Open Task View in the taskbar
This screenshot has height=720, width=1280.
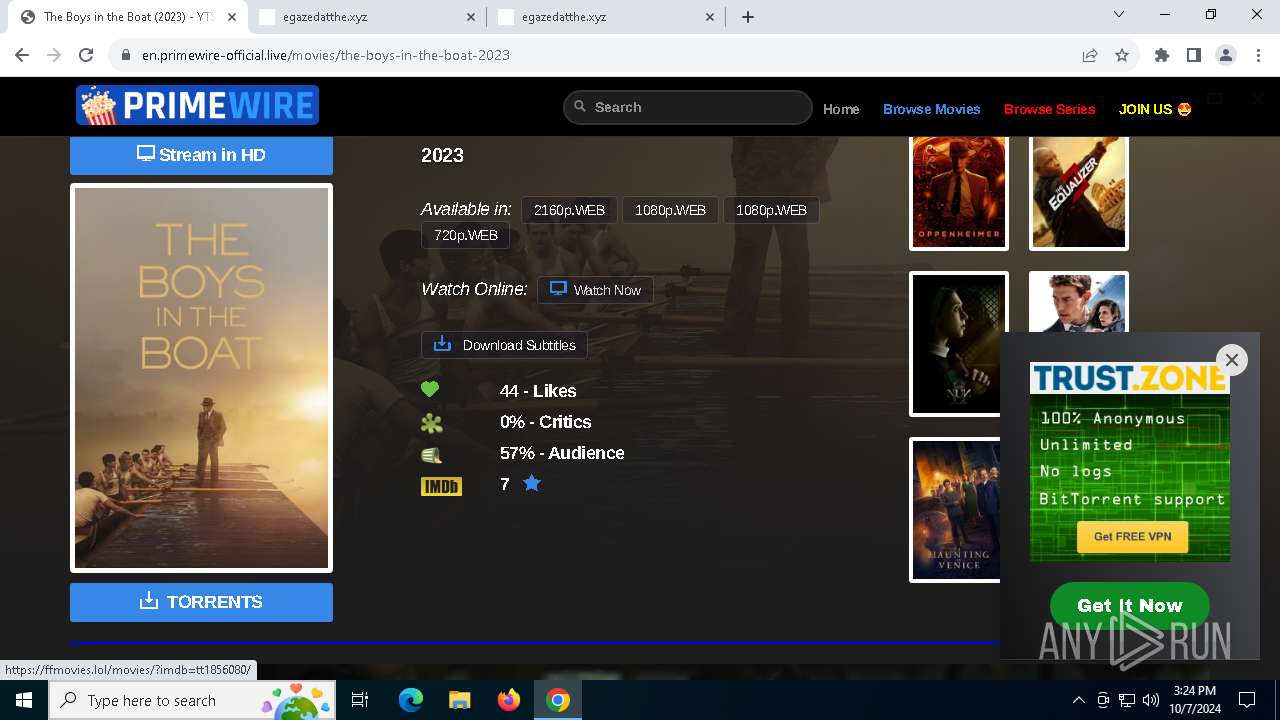click(361, 700)
